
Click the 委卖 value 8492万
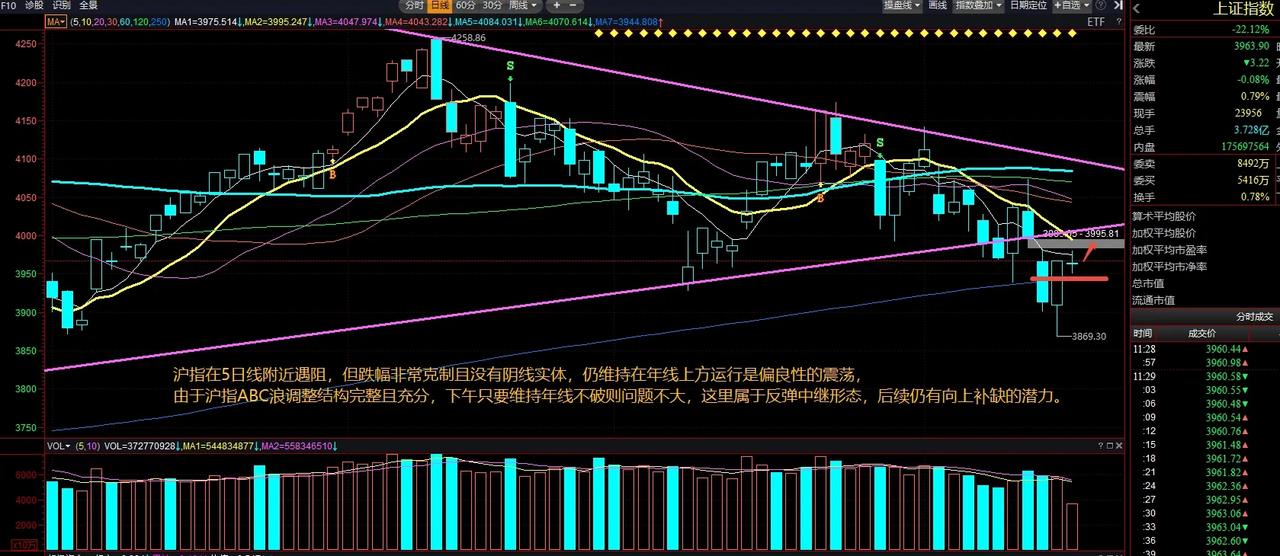(x=1253, y=165)
